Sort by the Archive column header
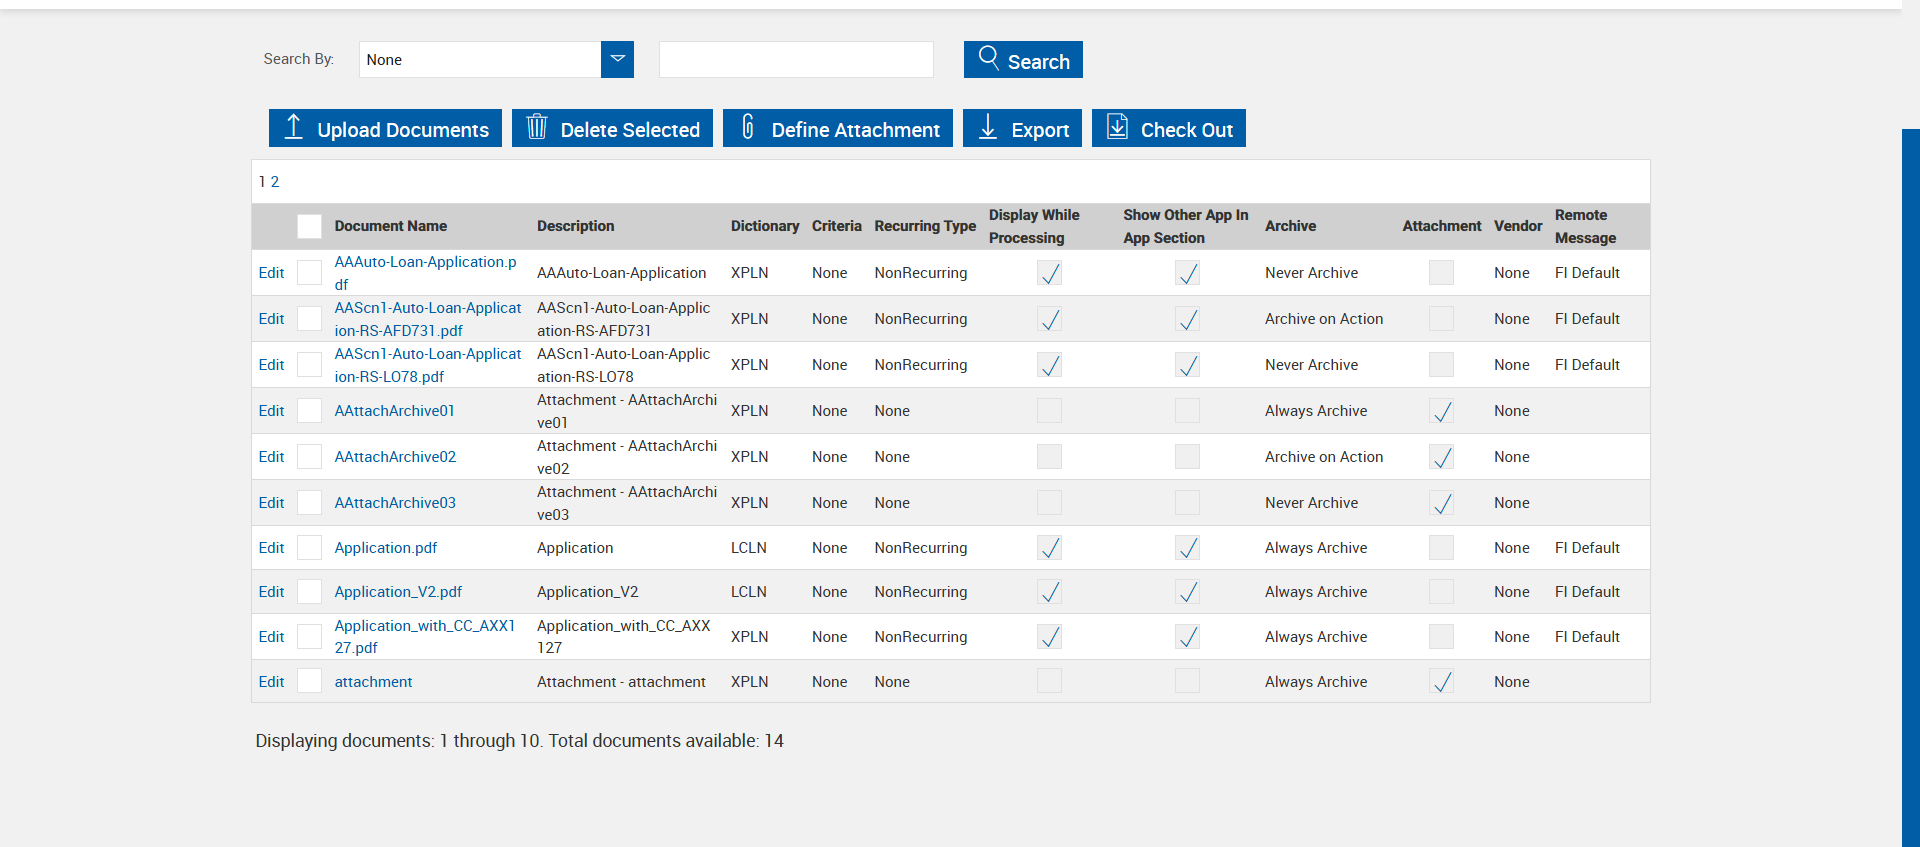Screen dimensions: 1920x847 (1290, 226)
